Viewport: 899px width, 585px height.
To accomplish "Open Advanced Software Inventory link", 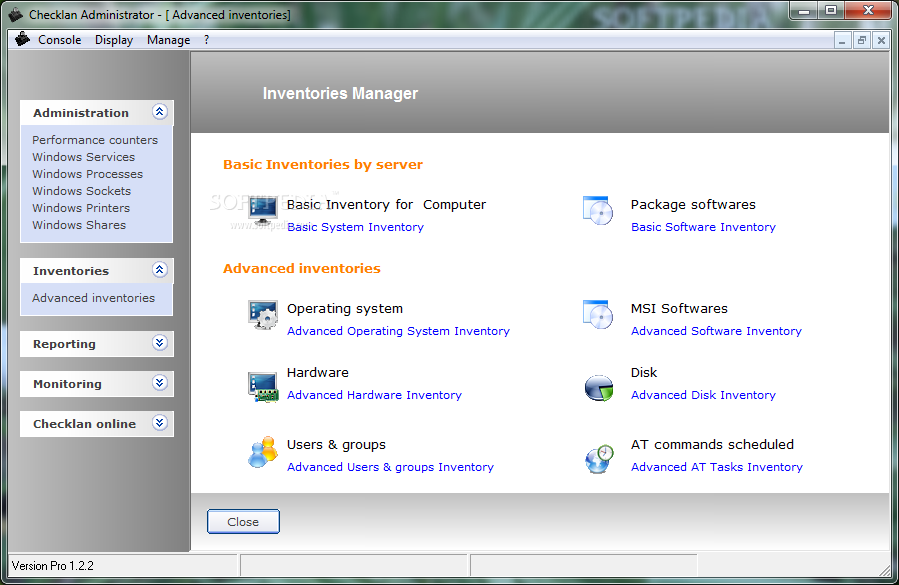I will pos(716,331).
